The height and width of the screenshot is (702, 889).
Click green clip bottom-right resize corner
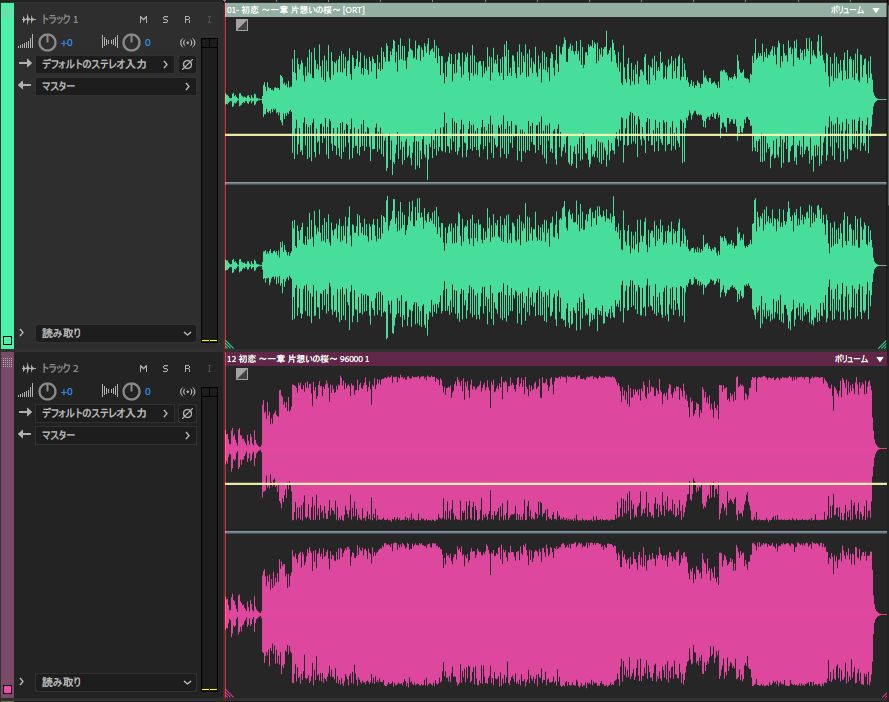click(x=882, y=344)
